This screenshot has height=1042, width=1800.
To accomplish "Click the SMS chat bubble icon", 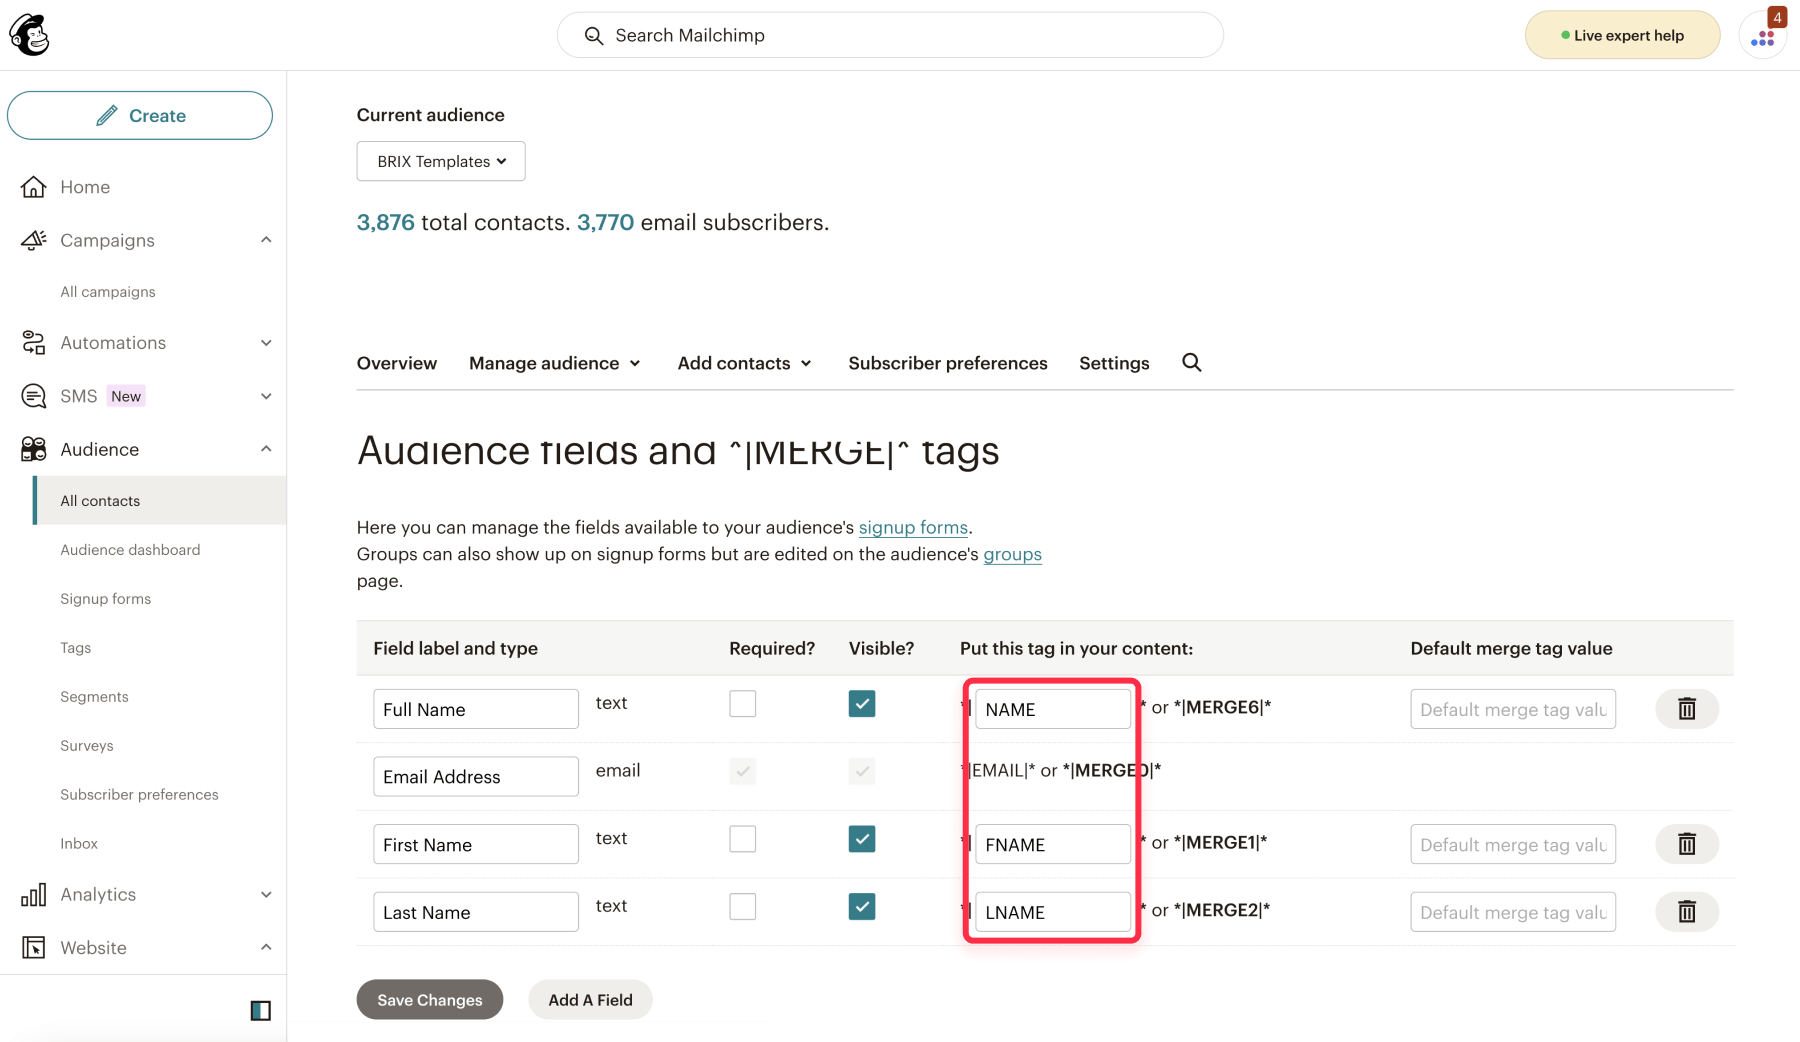I will pyautogui.click(x=34, y=396).
